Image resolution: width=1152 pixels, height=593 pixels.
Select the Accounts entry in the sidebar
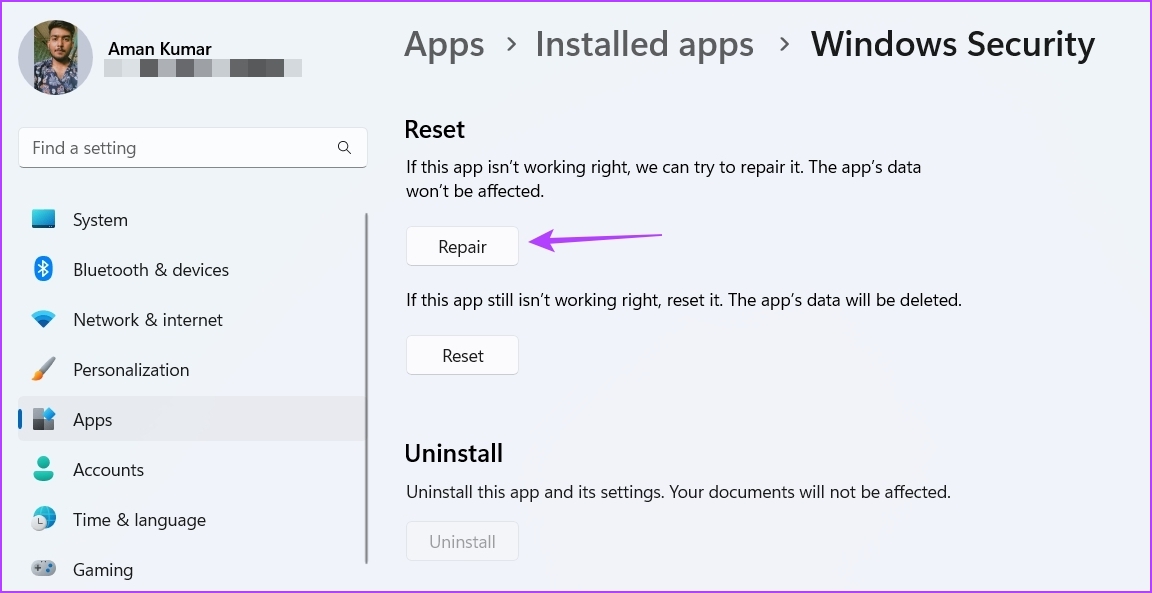pyautogui.click(x=108, y=469)
